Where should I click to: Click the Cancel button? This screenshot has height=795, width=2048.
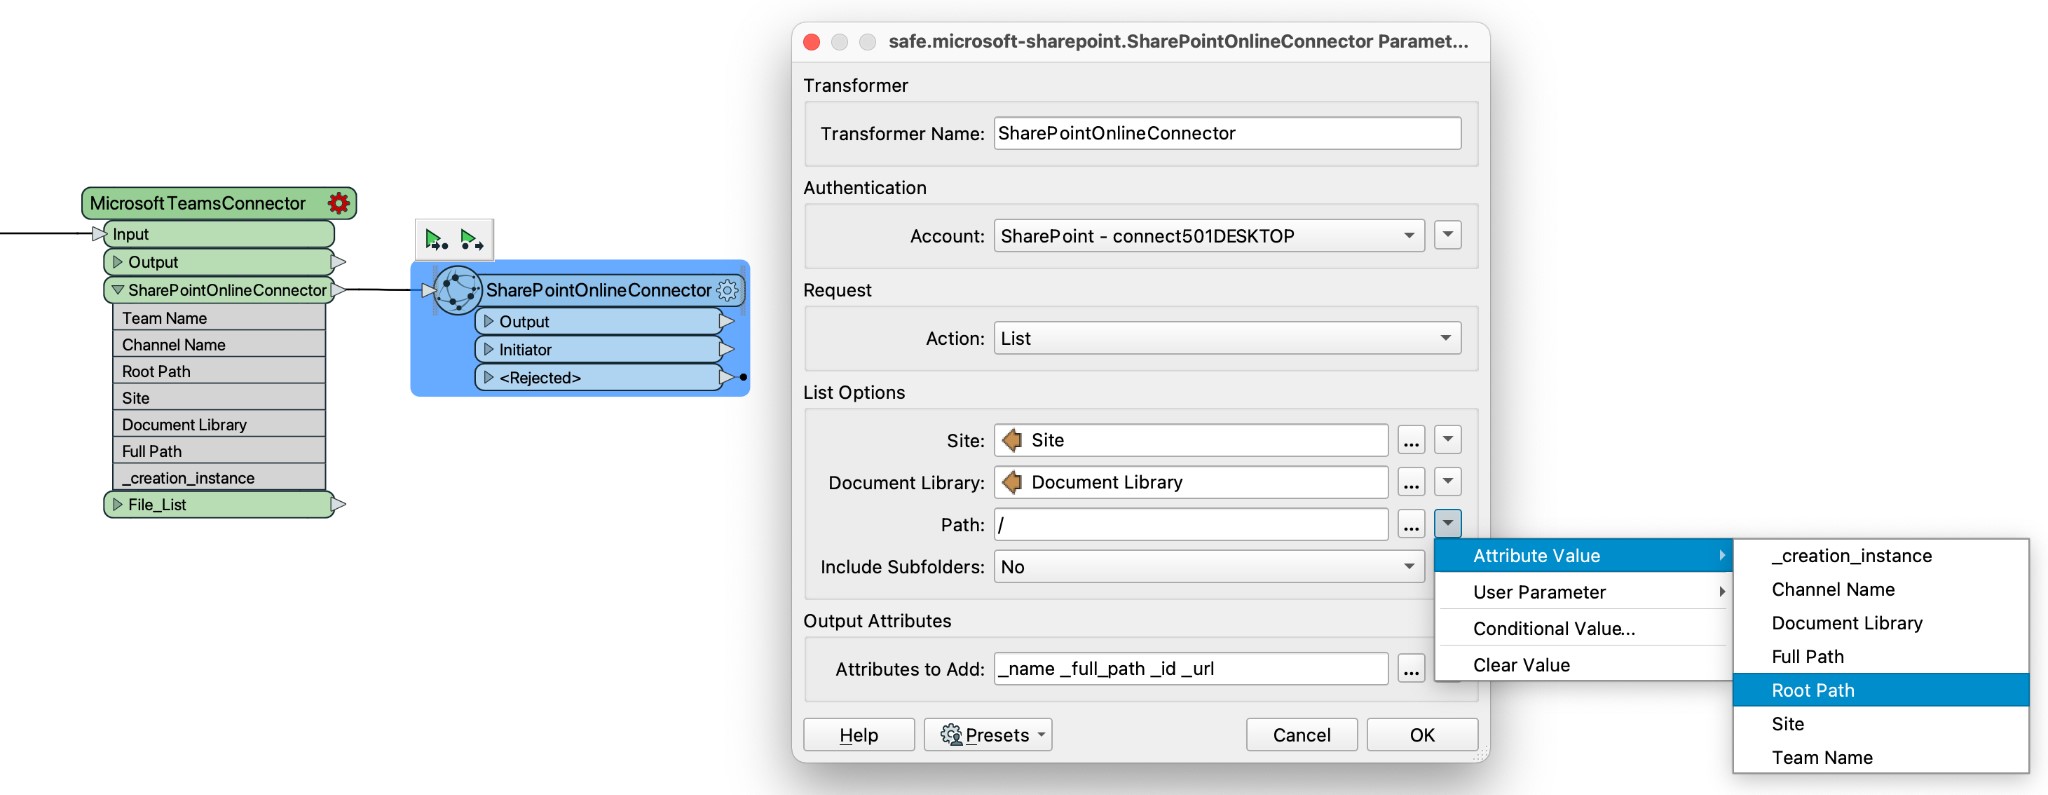click(1301, 735)
